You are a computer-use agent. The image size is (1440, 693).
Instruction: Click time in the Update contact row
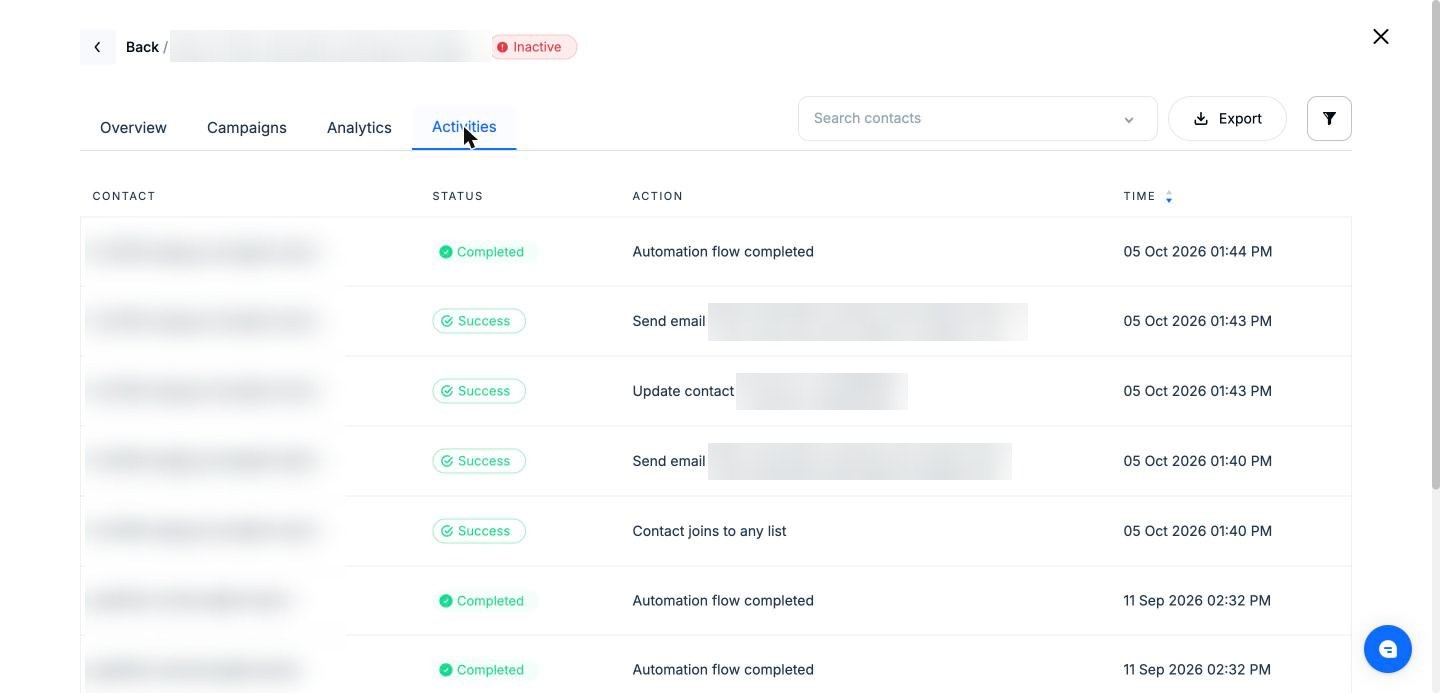tap(1198, 391)
